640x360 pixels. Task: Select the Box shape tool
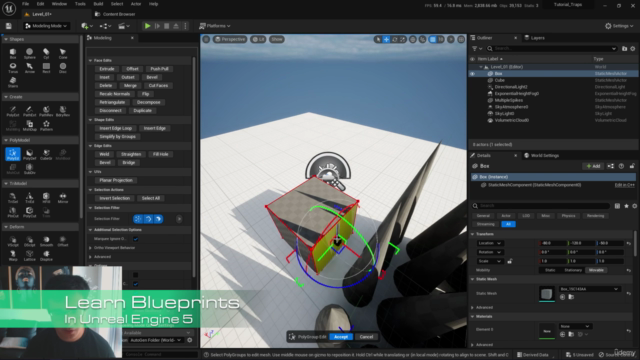point(13,53)
